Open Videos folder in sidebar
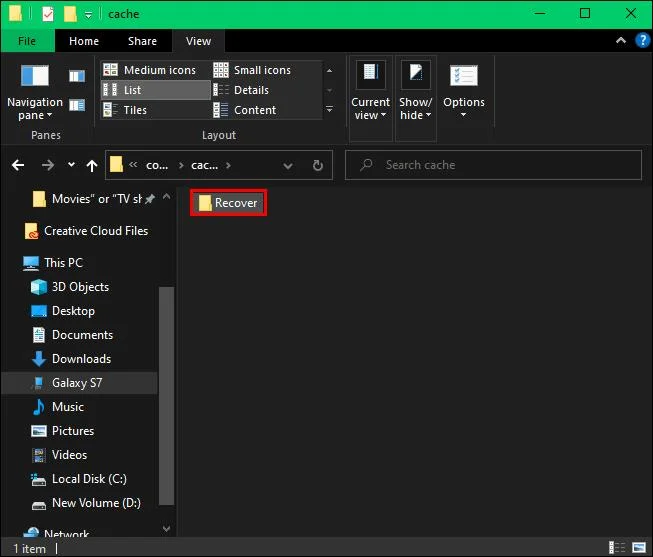The image size is (653, 557). tap(60, 455)
